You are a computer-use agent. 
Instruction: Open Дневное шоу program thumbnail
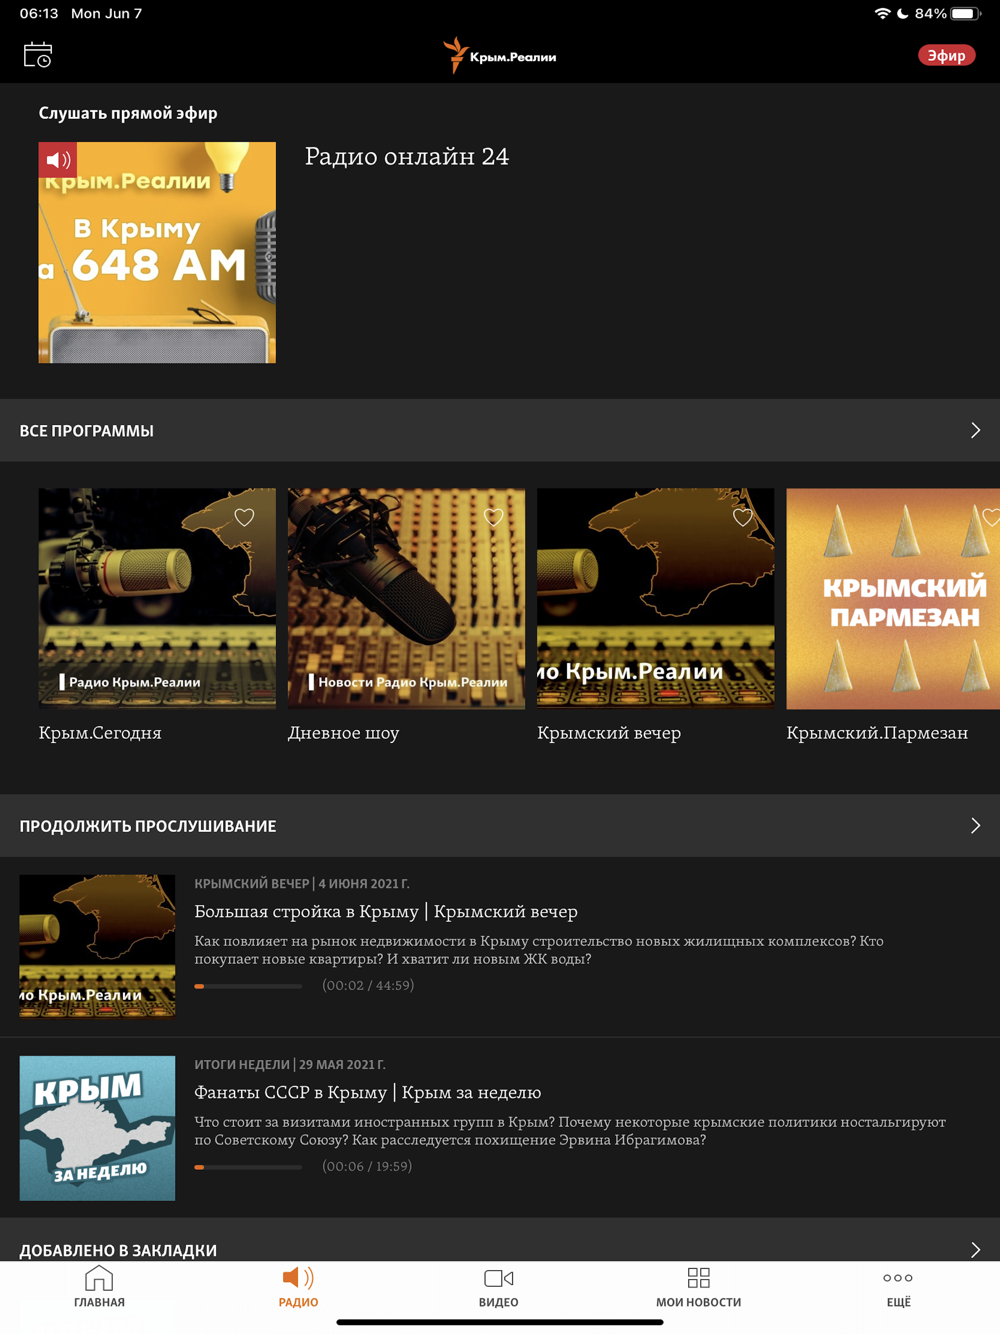point(406,598)
